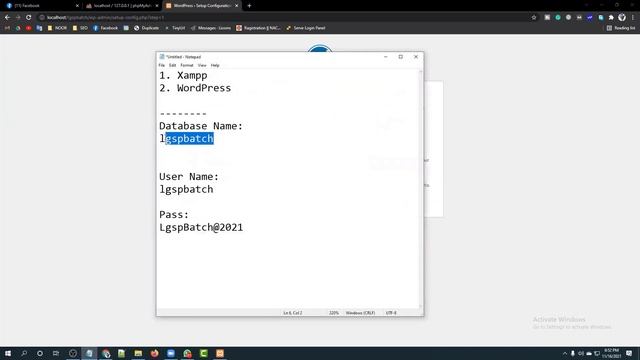This screenshot has height=360, width=640.
Task: Click the Windows (CRLF) status bar entry
Action: pos(360,313)
